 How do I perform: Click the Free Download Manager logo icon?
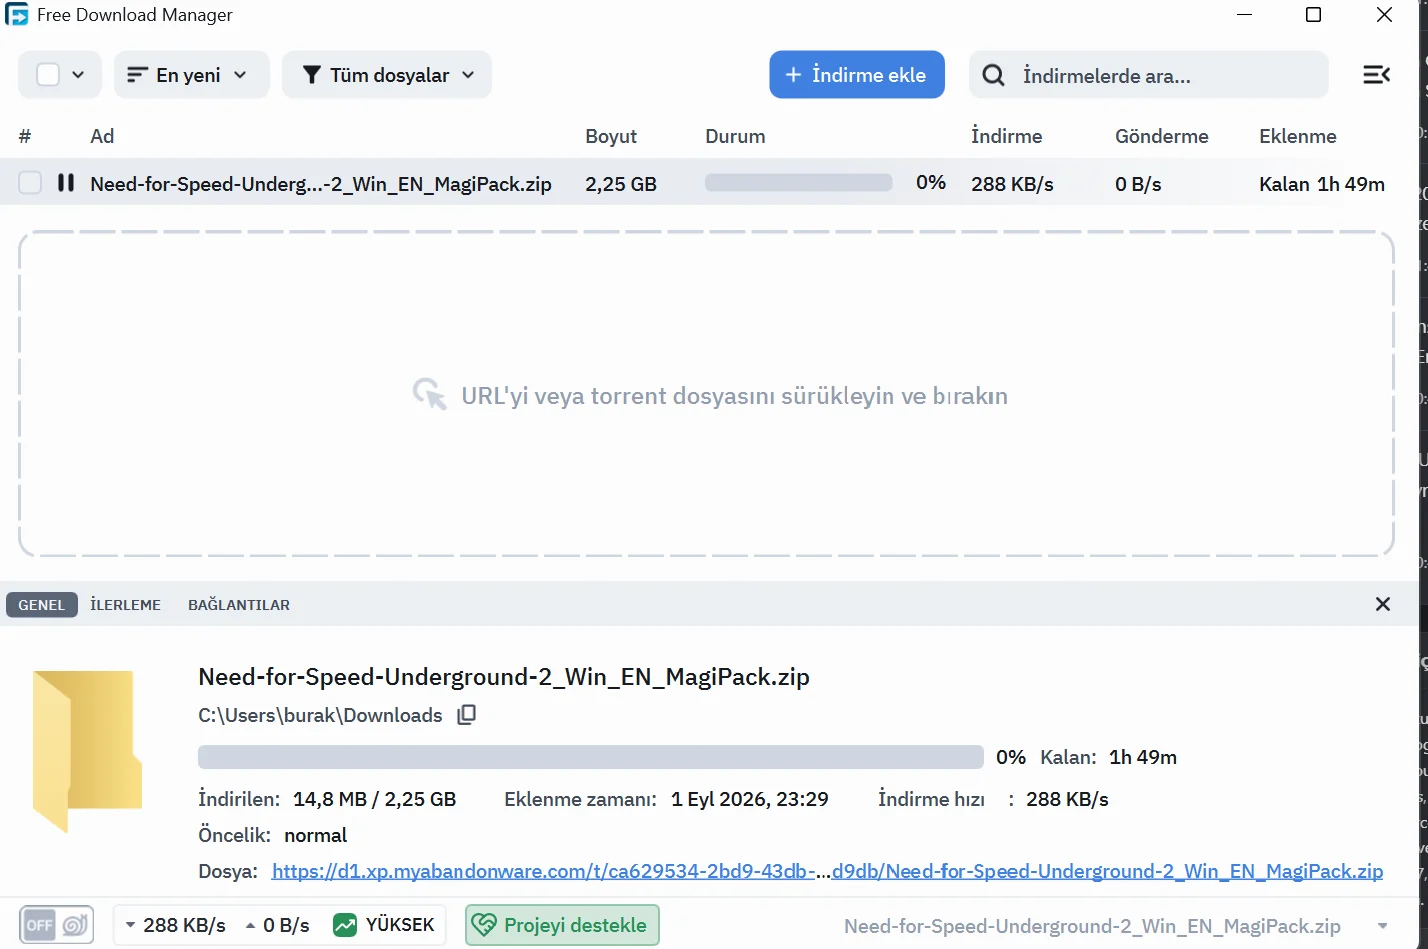17,15
